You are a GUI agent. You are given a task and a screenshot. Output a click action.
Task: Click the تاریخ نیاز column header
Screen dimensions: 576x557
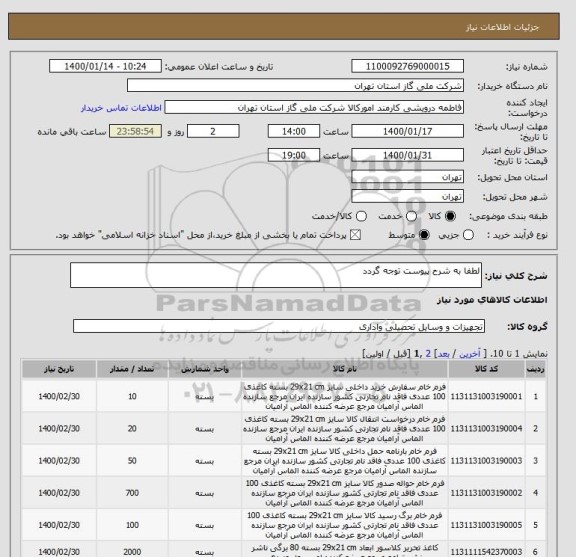pyautogui.click(x=59, y=369)
